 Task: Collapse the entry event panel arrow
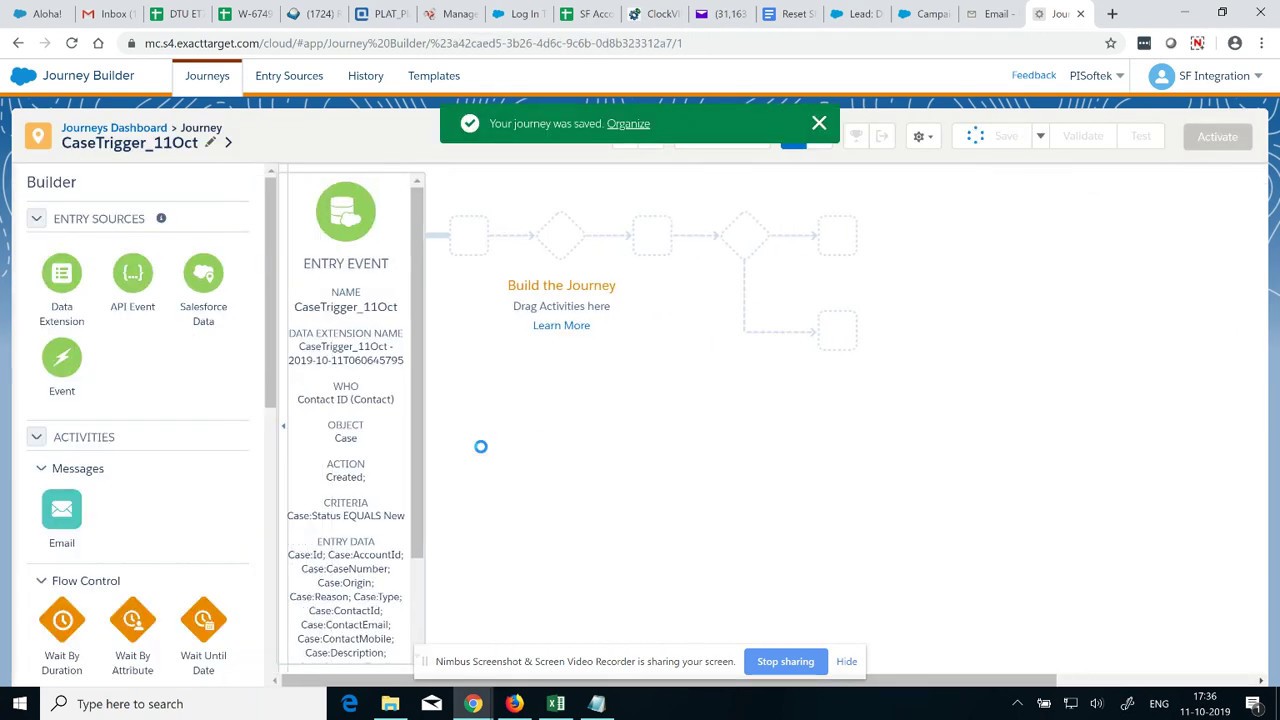(283, 426)
